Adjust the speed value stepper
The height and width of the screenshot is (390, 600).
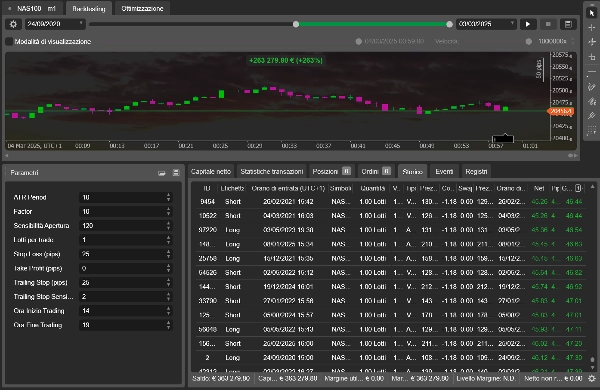click(x=573, y=41)
